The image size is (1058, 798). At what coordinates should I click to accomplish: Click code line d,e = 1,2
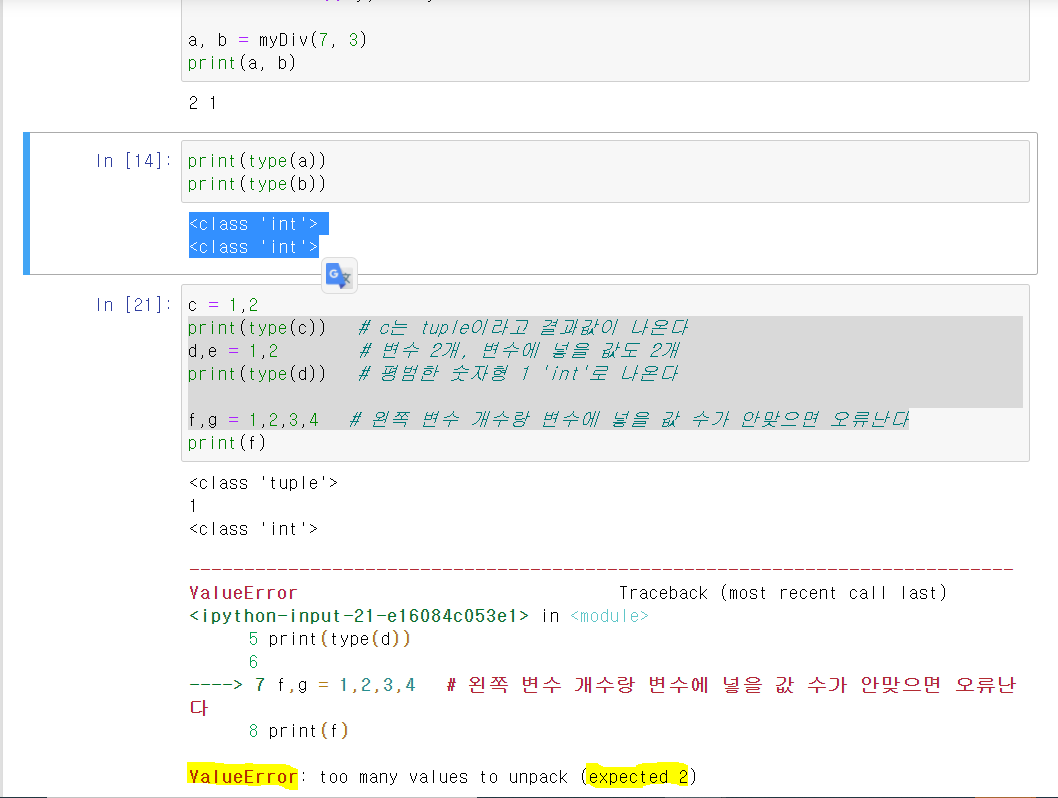click(x=233, y=351)
